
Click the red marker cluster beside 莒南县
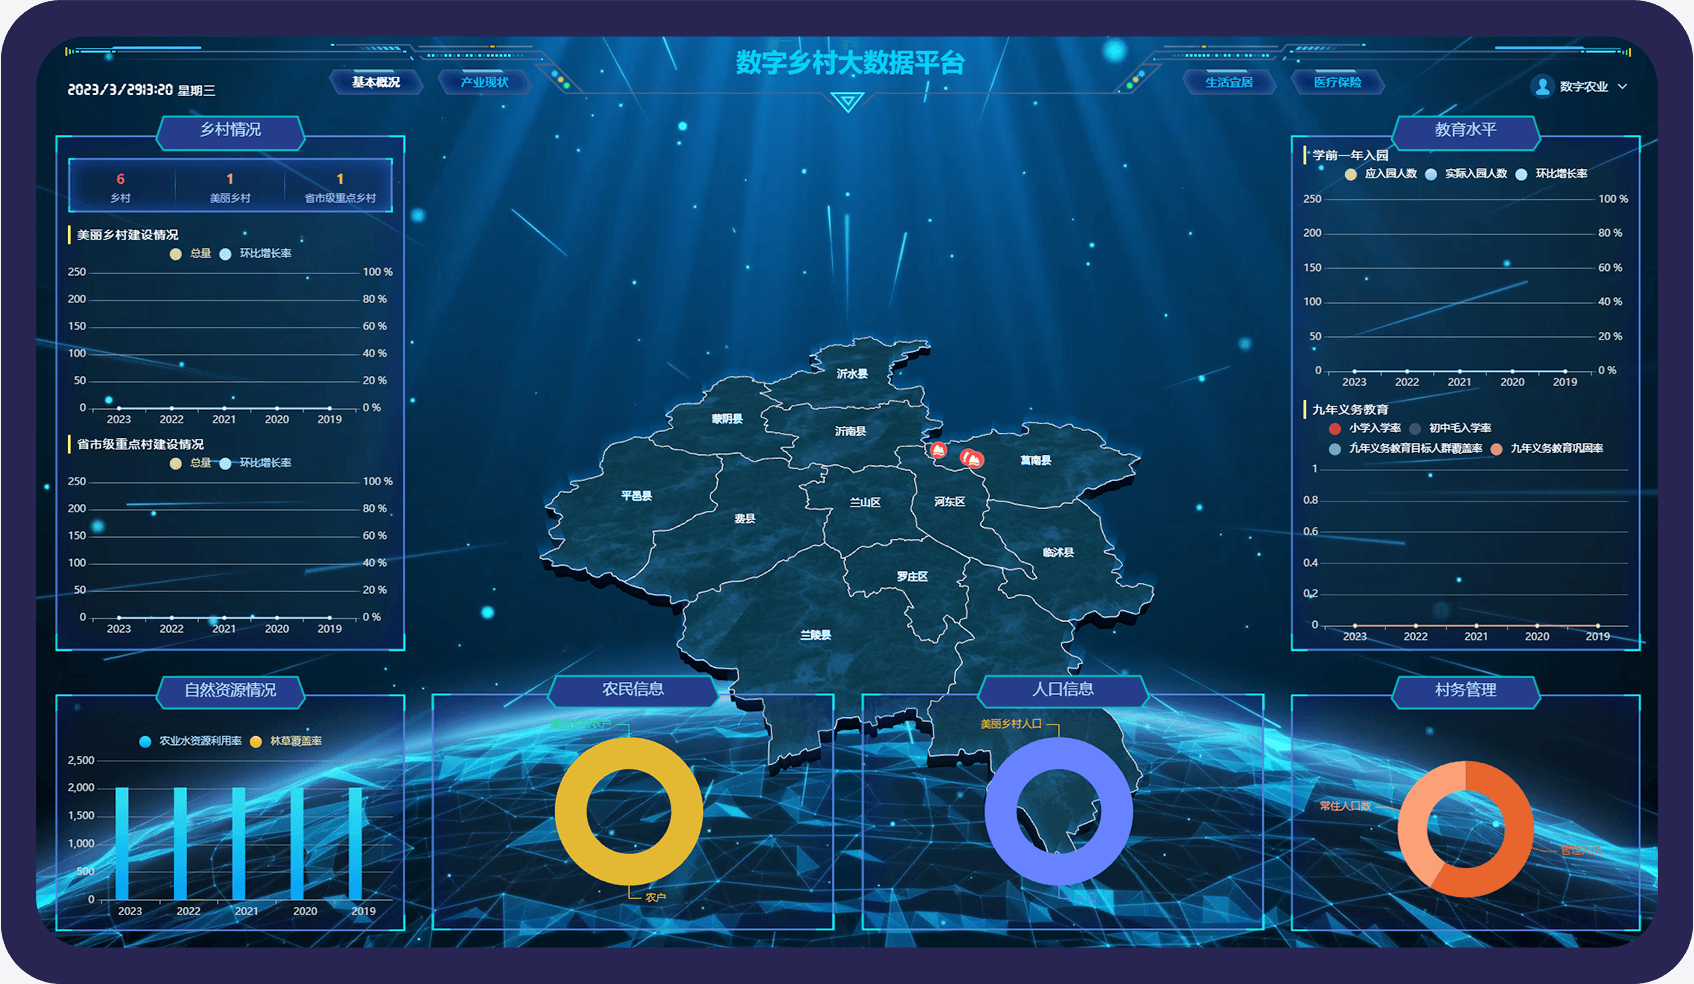971,458
